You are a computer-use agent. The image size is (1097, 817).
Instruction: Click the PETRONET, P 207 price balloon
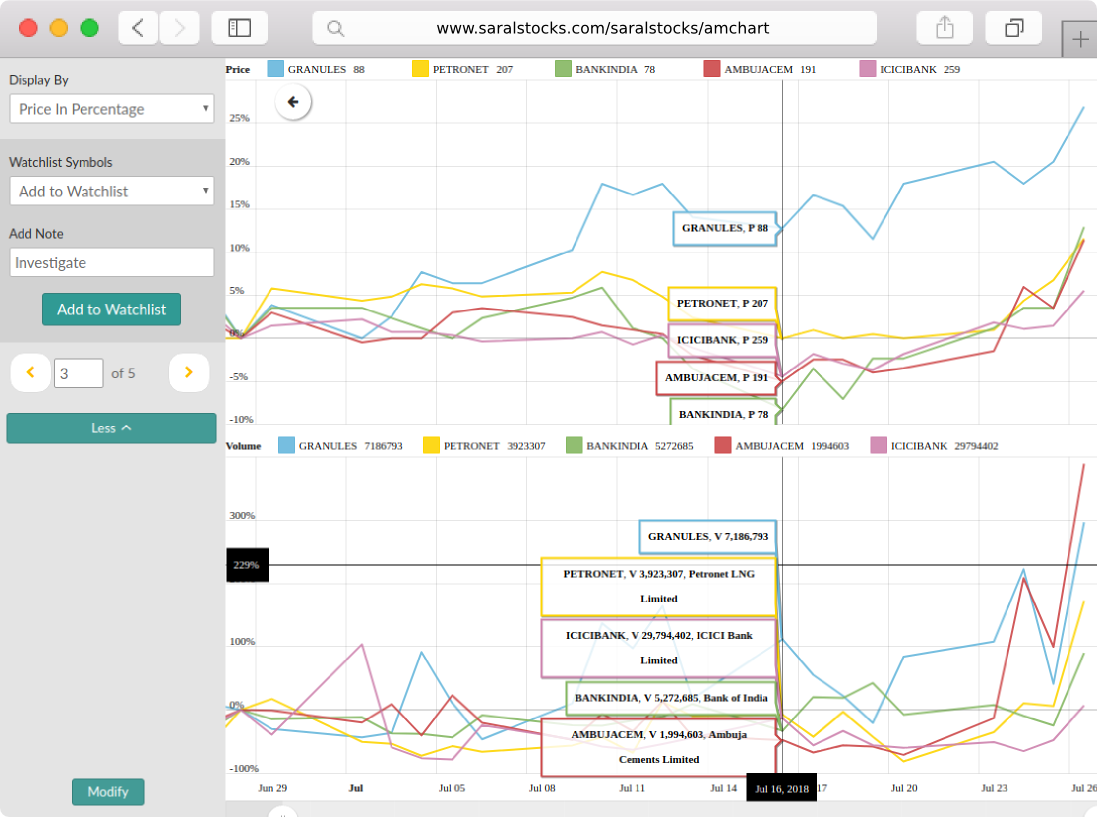click(722, 304)
